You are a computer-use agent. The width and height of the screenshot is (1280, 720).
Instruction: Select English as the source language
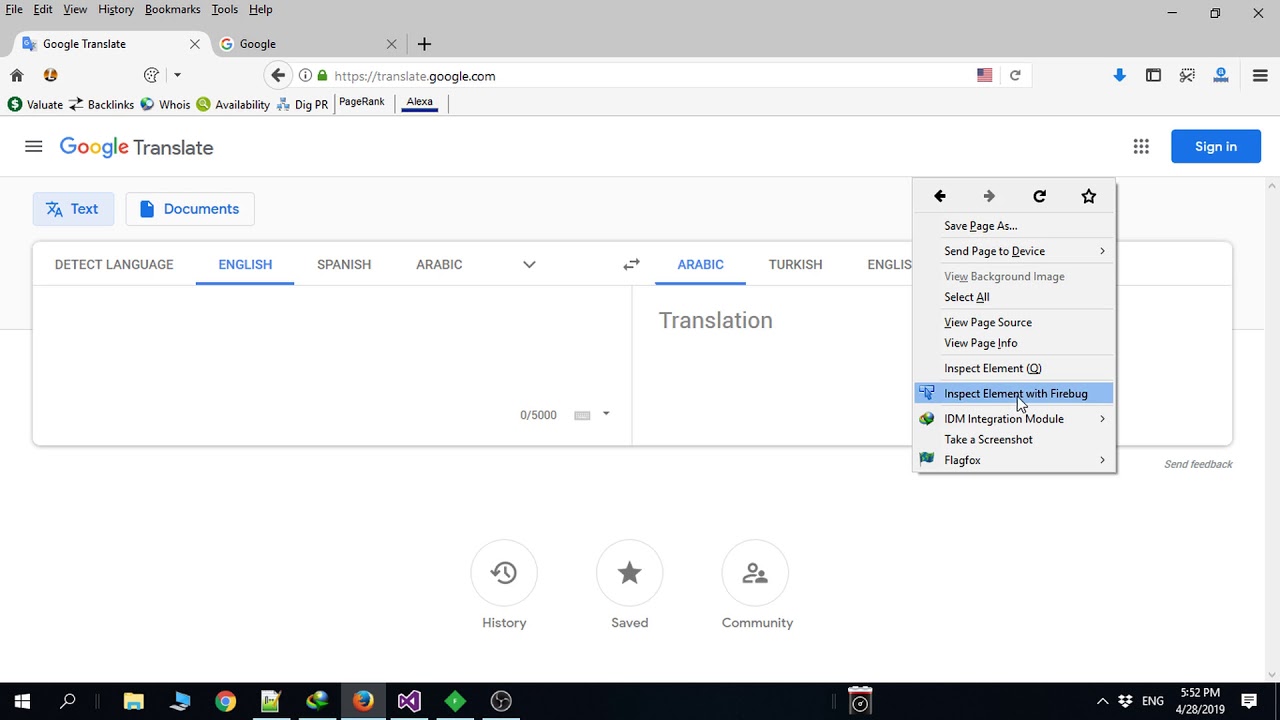(245, 264)
